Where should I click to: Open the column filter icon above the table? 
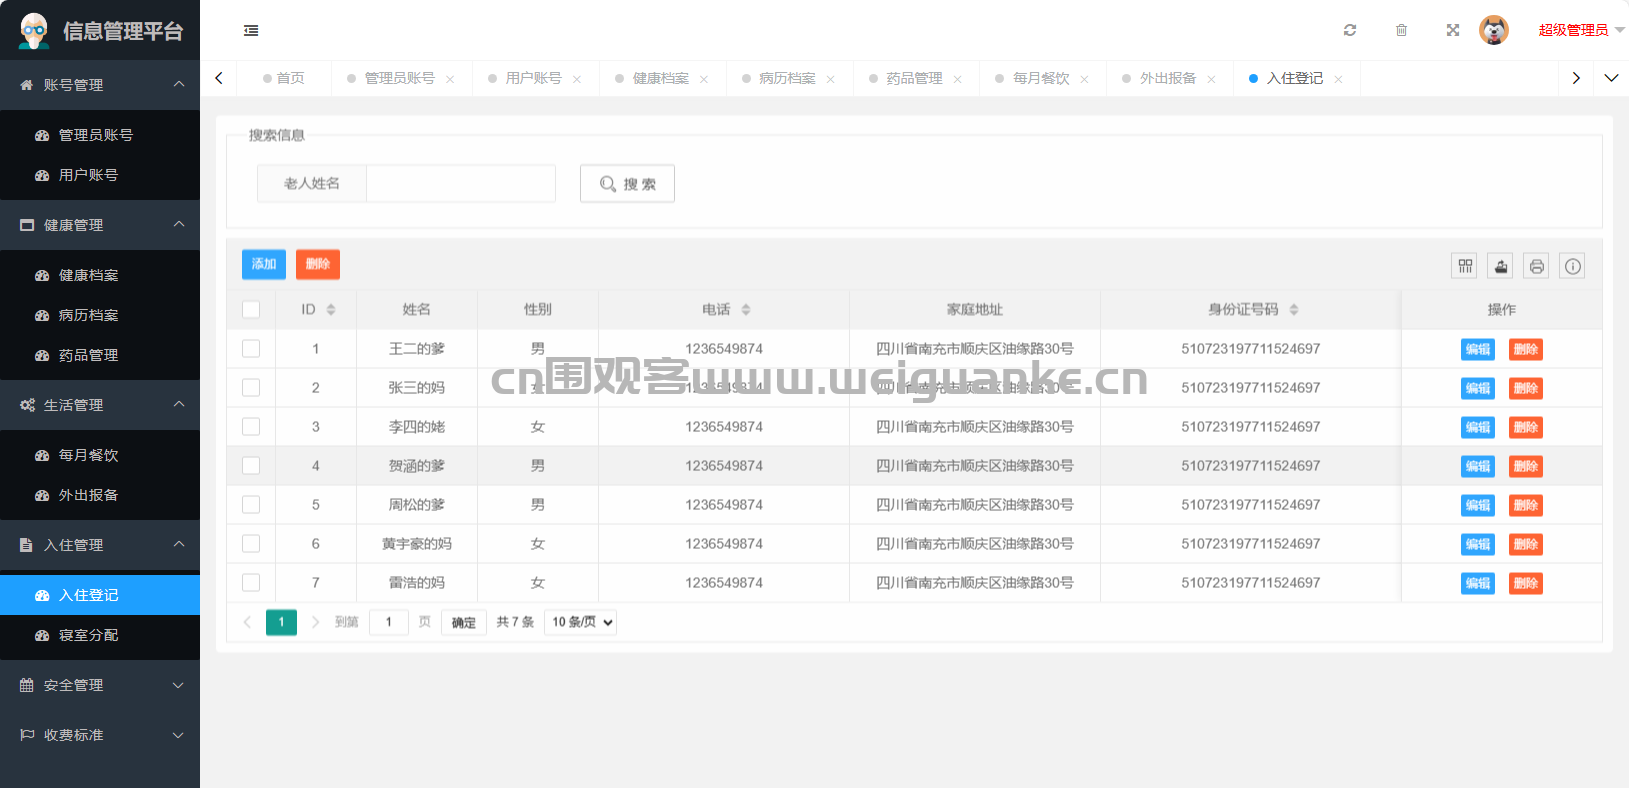pos(1465,266)
